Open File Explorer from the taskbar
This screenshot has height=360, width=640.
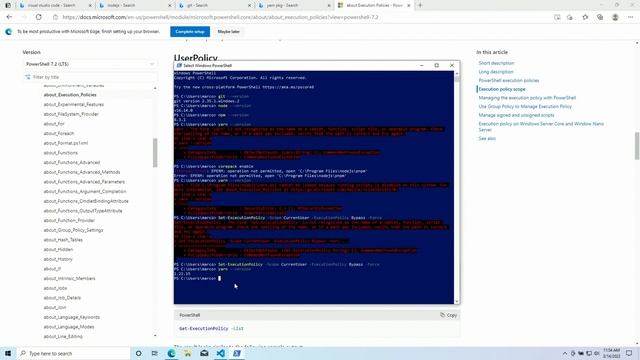click(187, 353)
